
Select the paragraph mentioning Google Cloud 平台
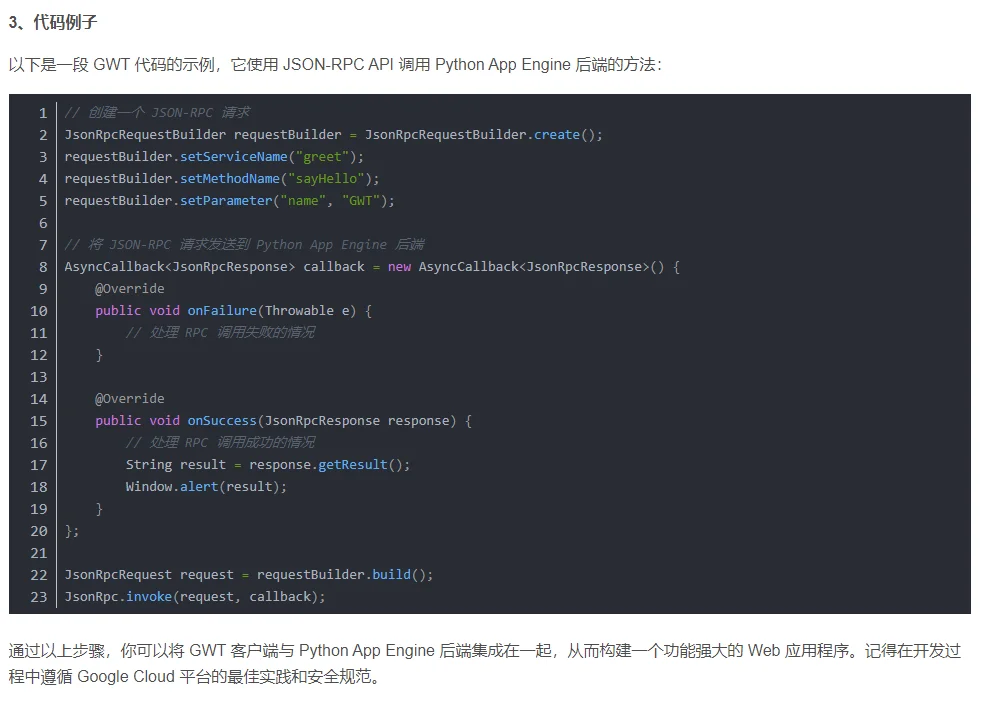(490, 662)
